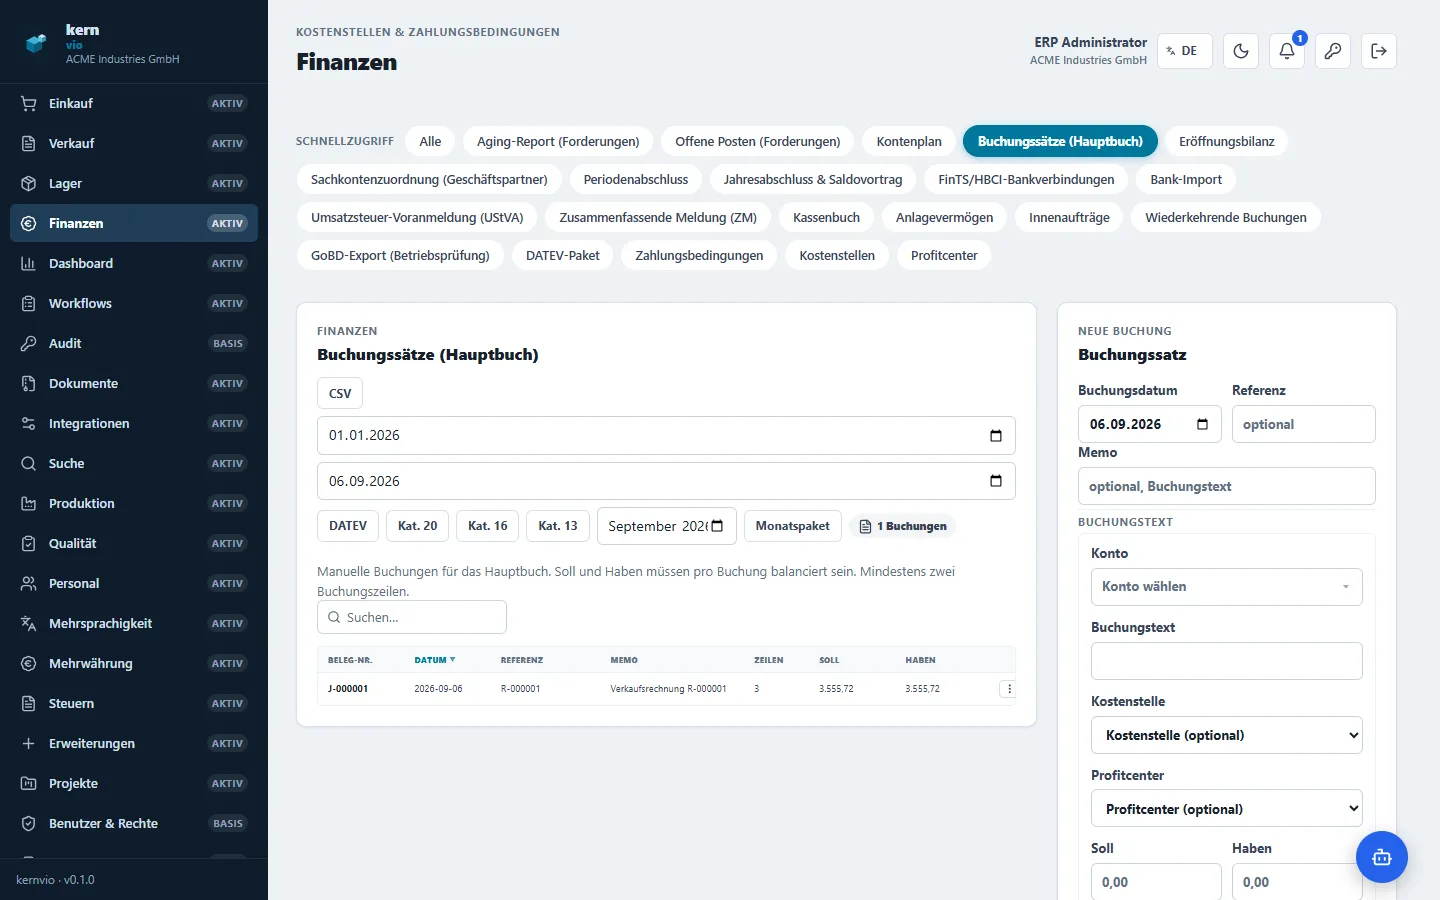Click the Mehrsprachigkeit translate icon
1440x900 pixels.
point(29,623)
